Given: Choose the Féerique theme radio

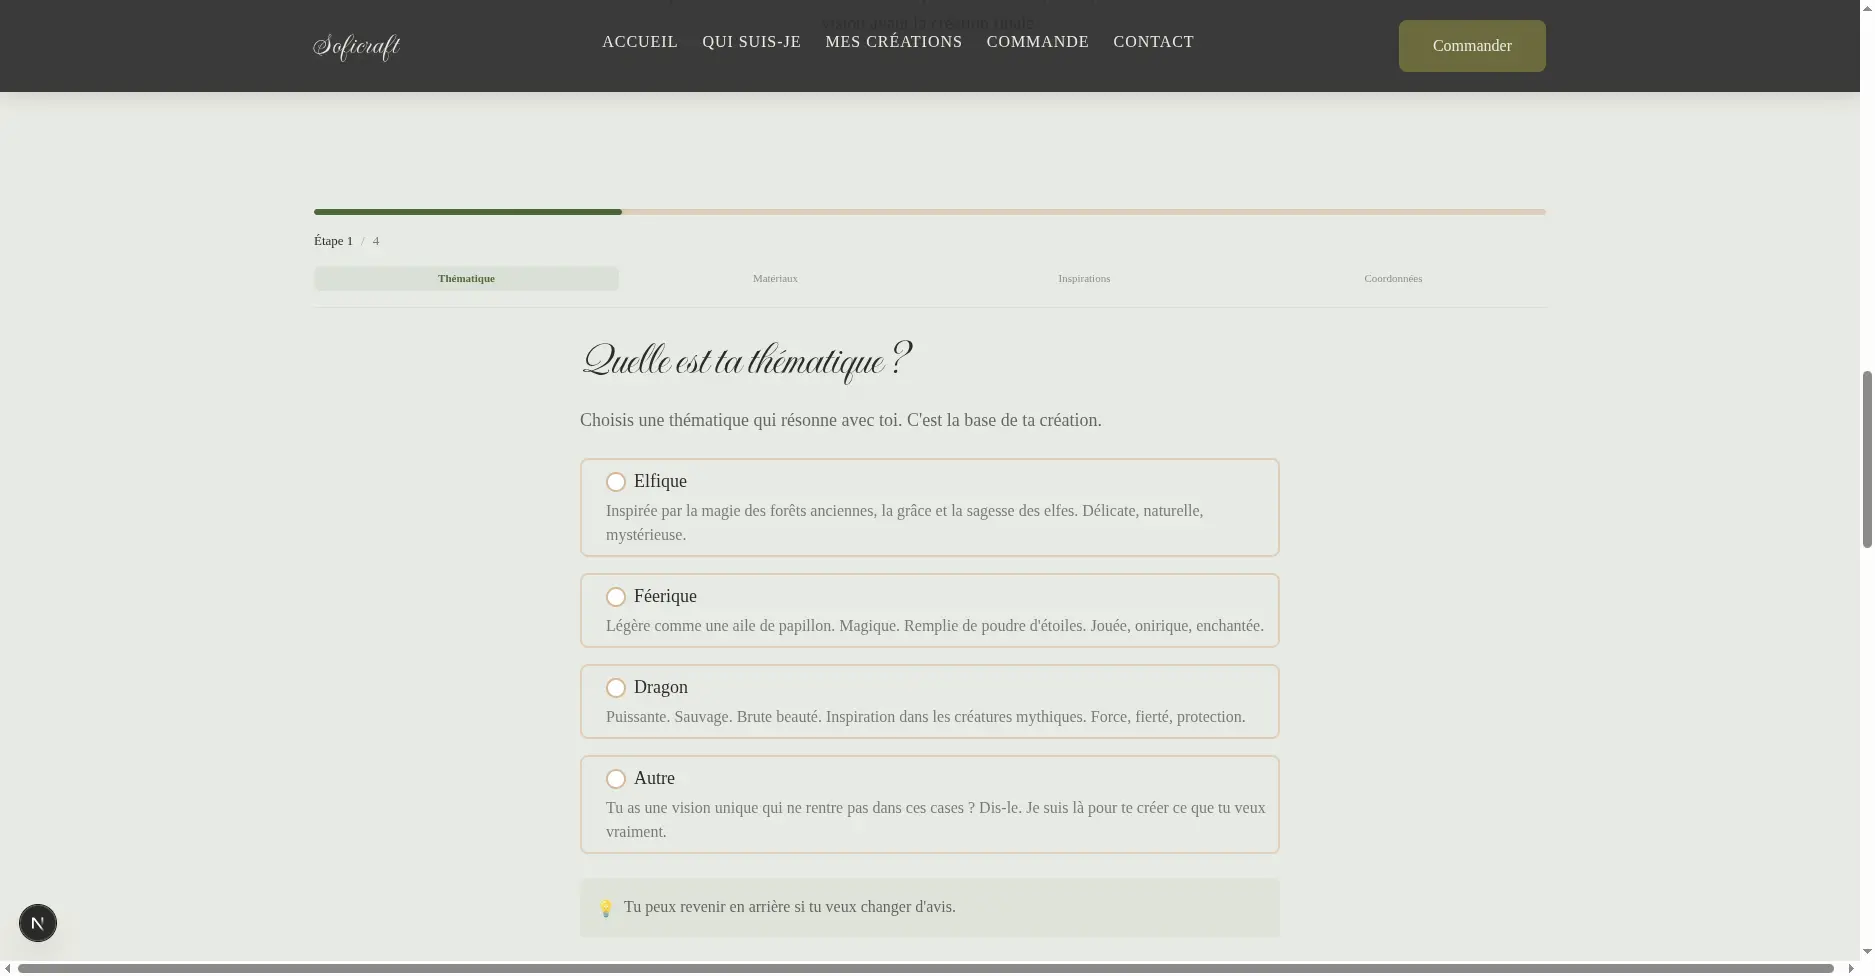Looking at the screenshot, I should (x=616, y=597).
